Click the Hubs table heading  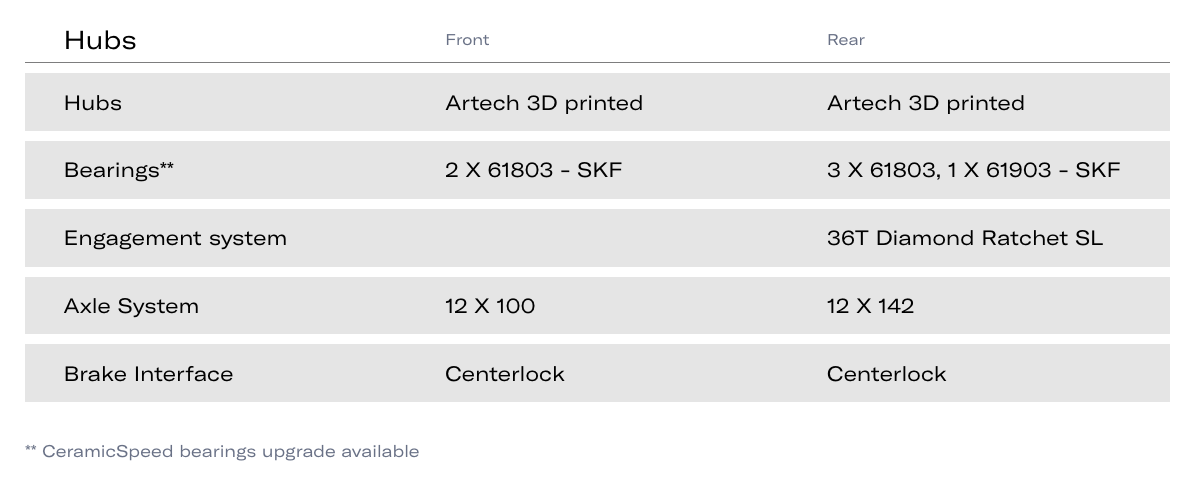coord(100,40)
